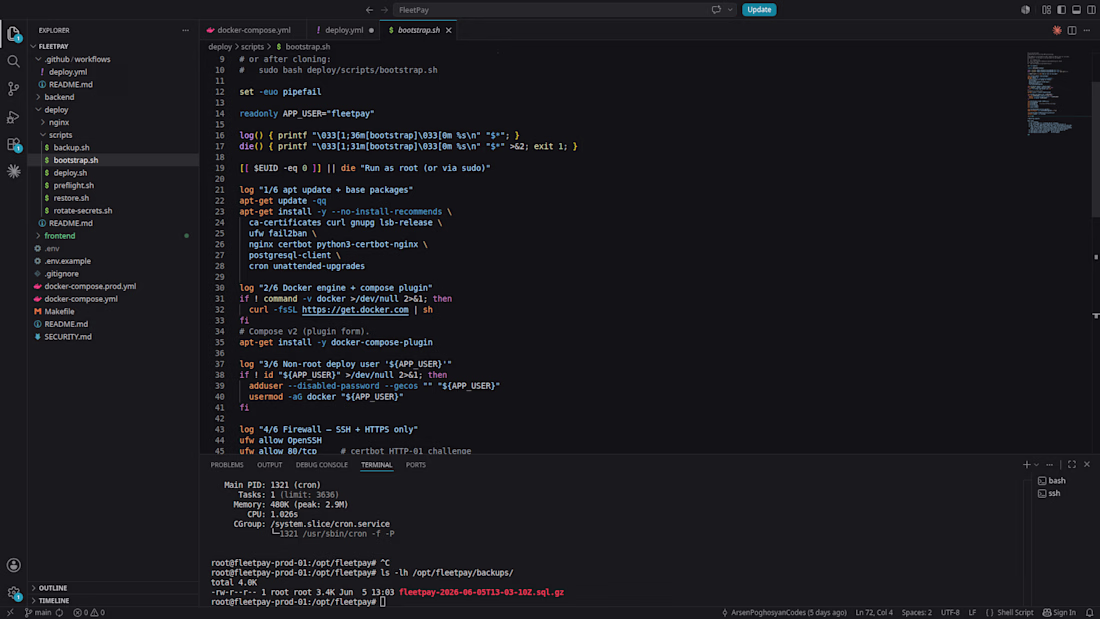Open the Run and Debug view
The width and height of the screenshot is (1100, 619).
pos(13,117)
